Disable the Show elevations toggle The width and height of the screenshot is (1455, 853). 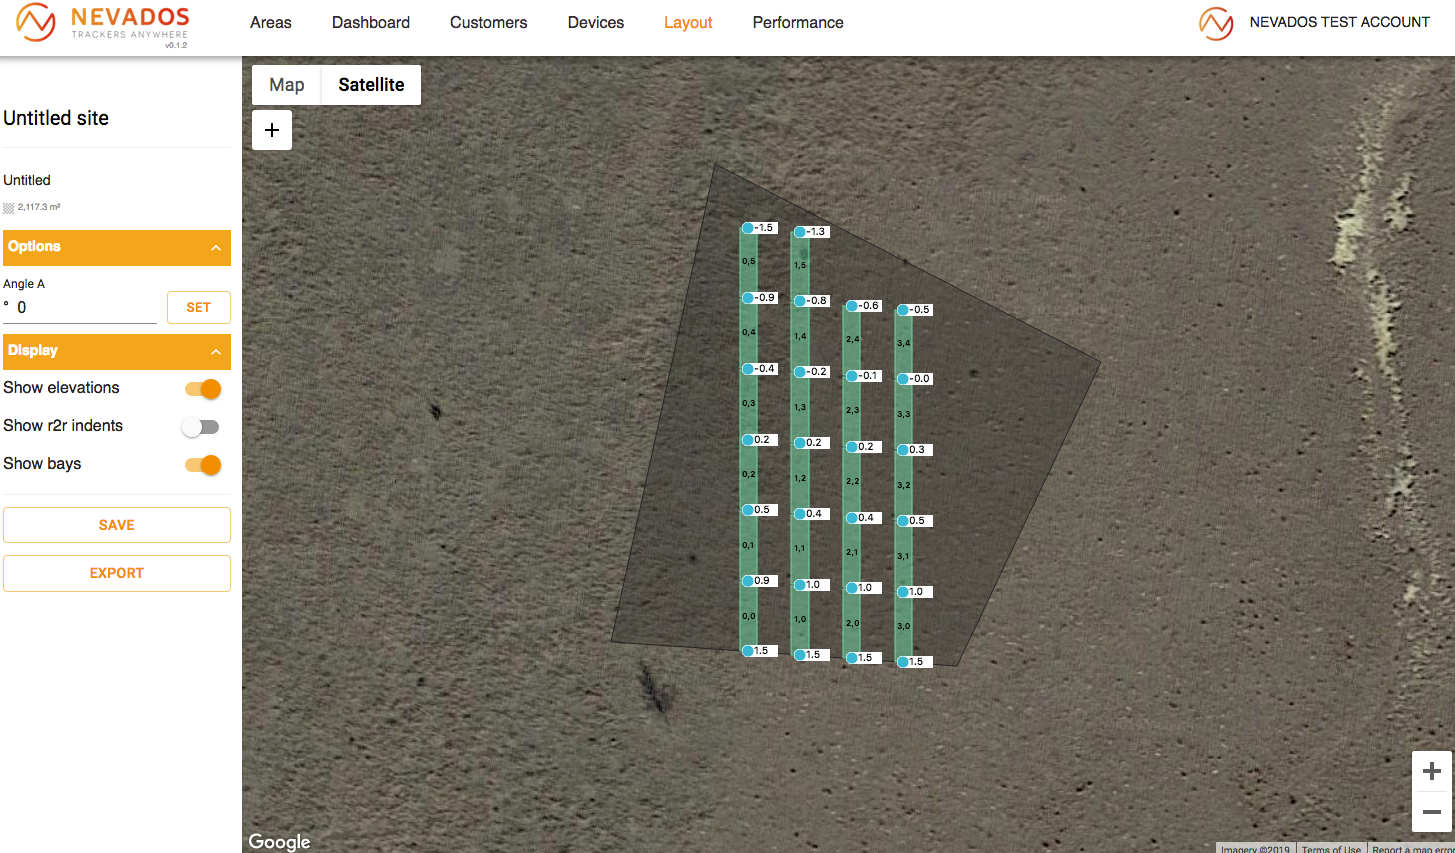coord(203,389)
